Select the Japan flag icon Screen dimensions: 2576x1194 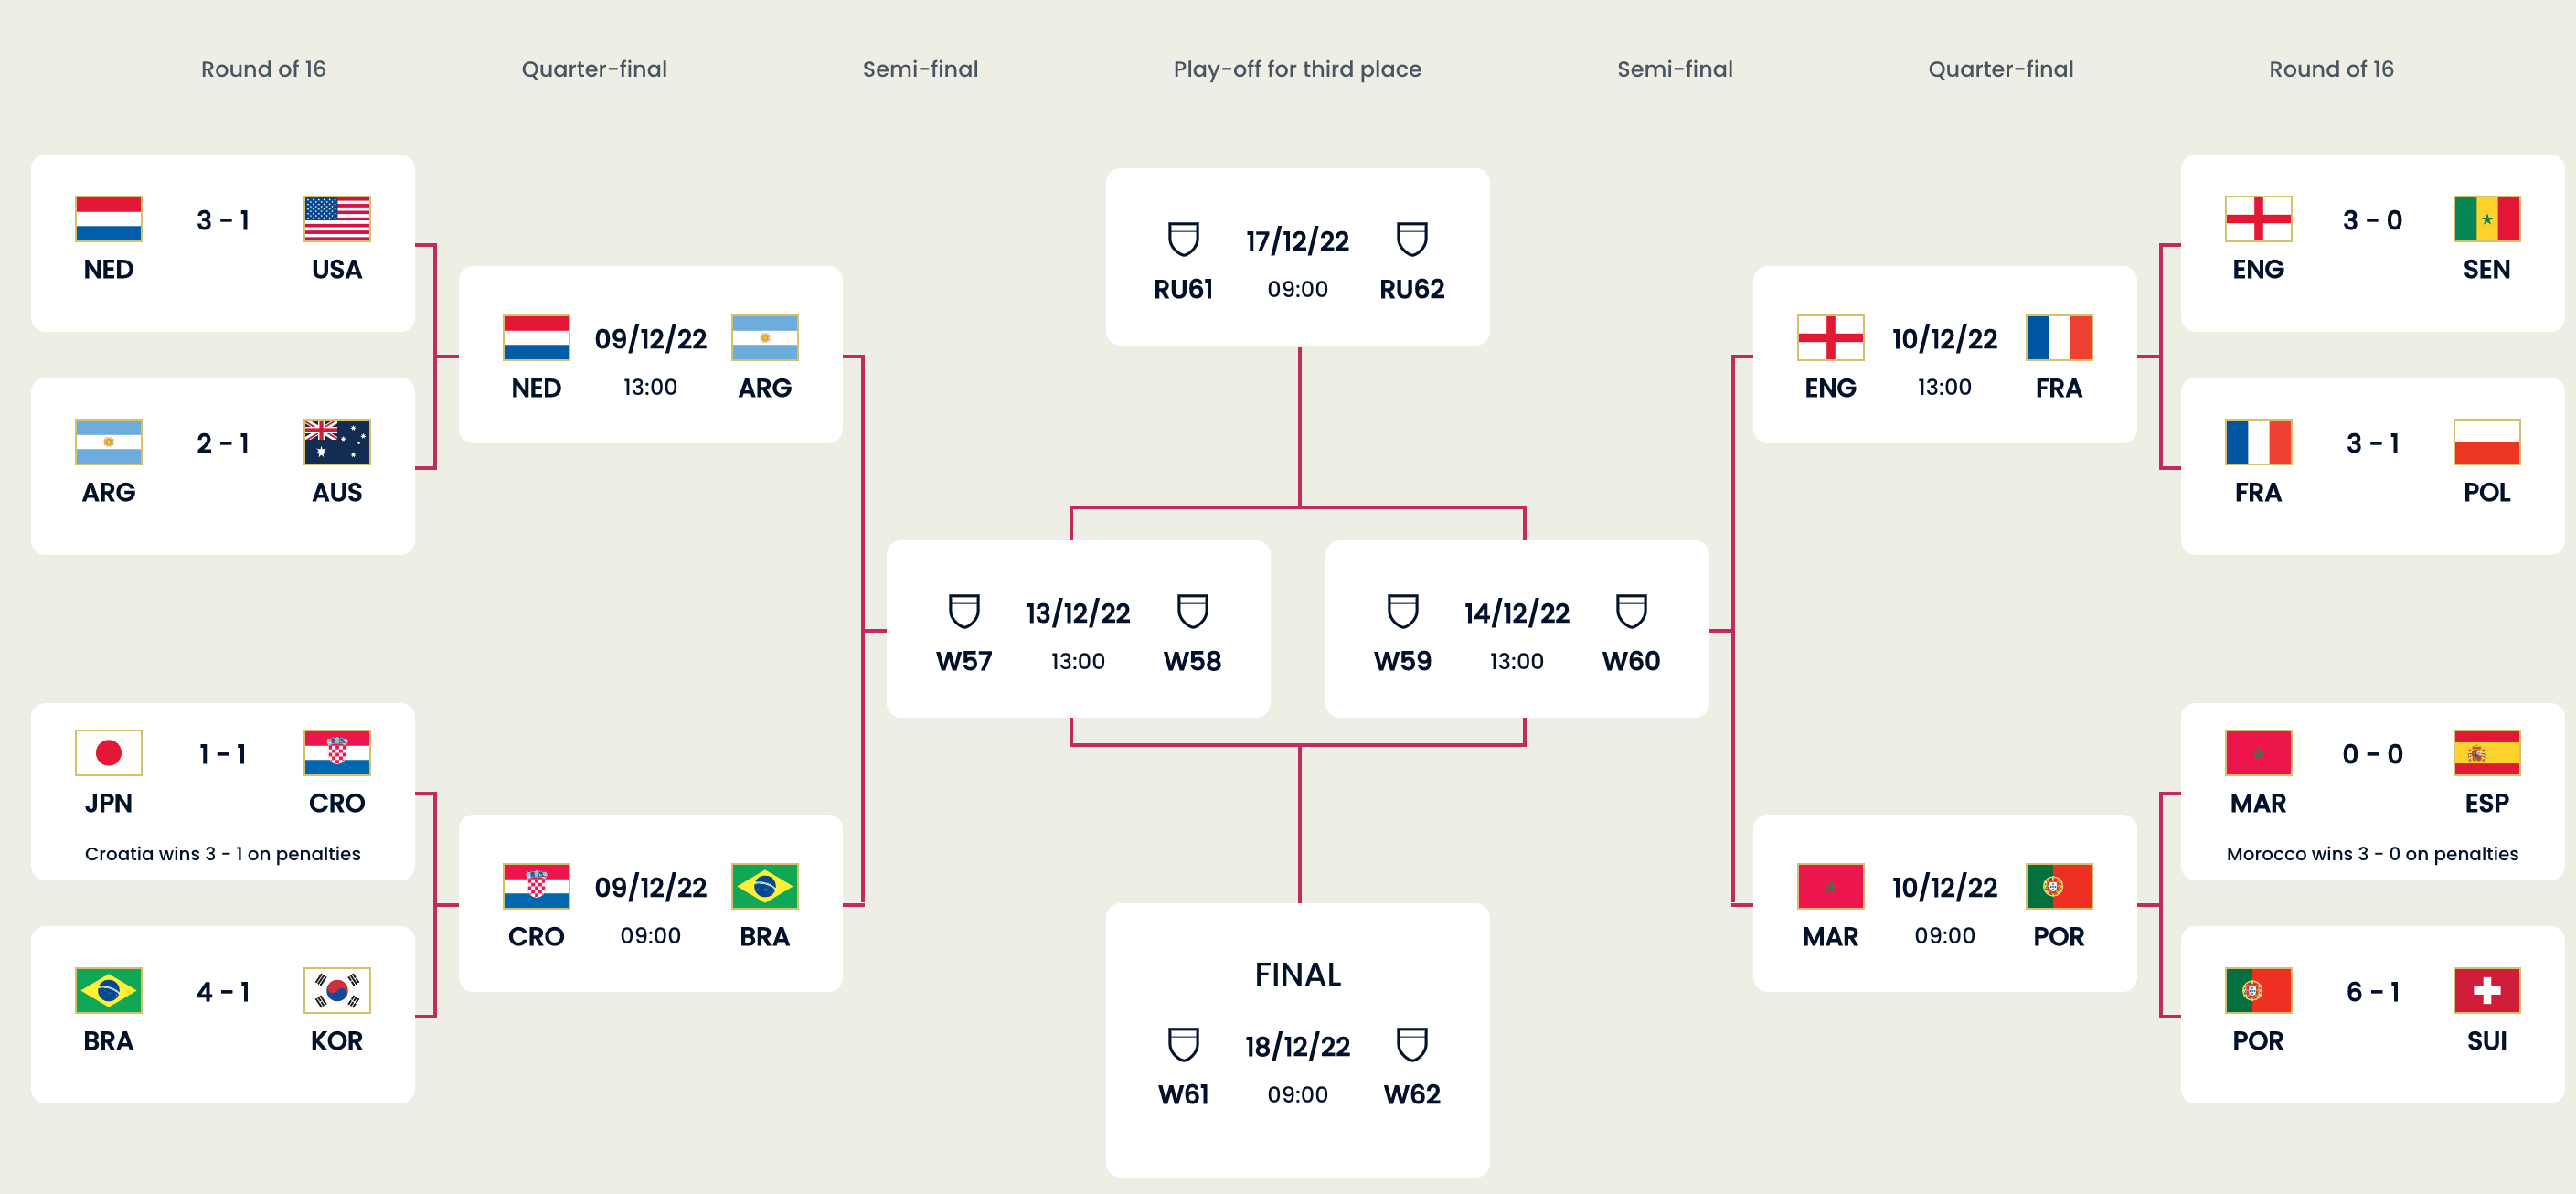[109, 753]
